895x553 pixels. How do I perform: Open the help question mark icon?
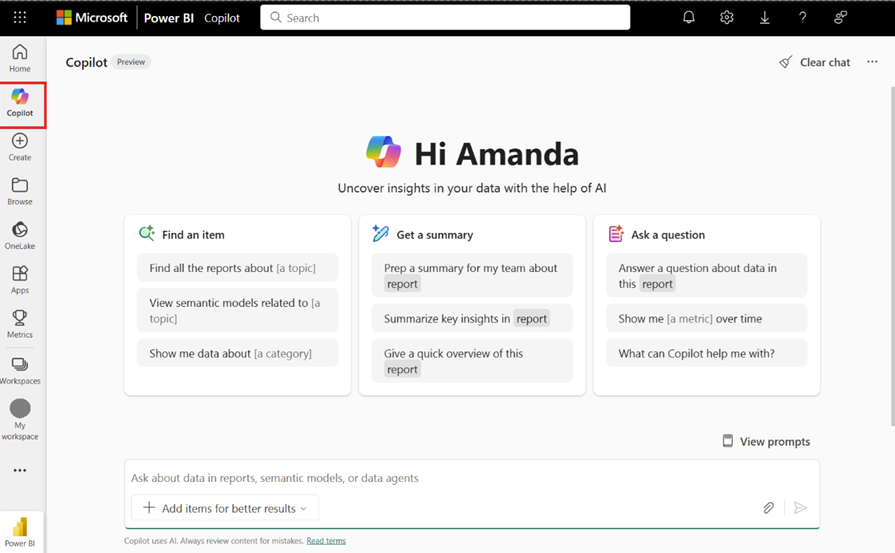tap(803, 18)
